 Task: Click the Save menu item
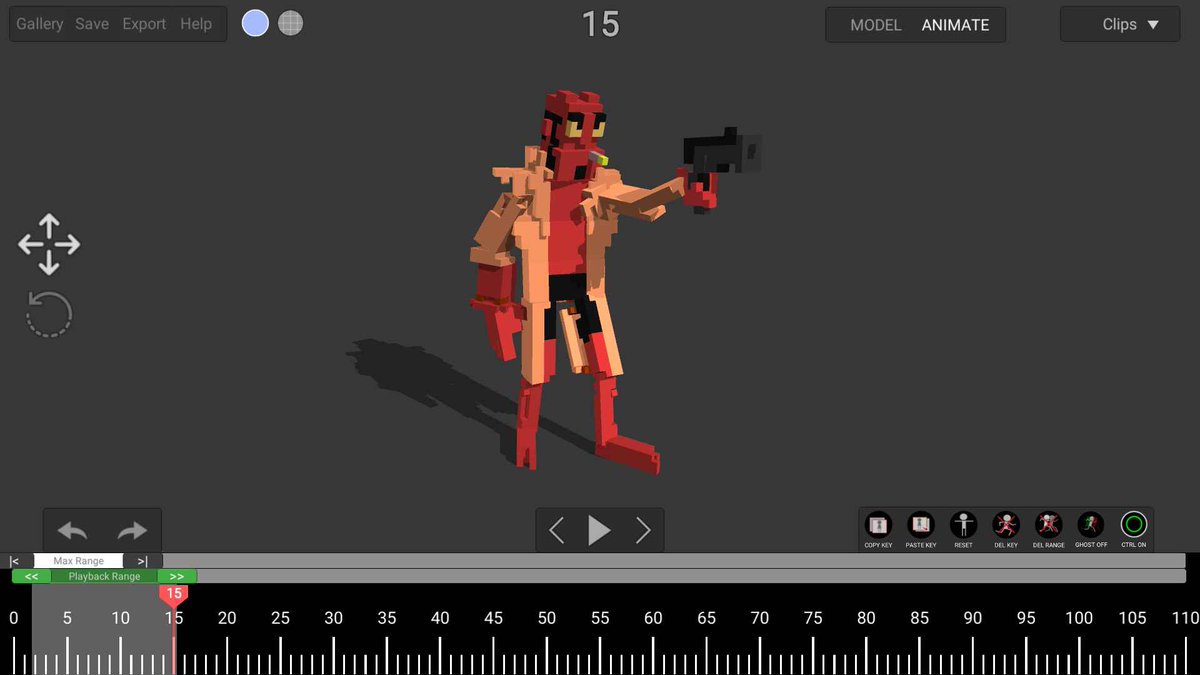point(92,24)
